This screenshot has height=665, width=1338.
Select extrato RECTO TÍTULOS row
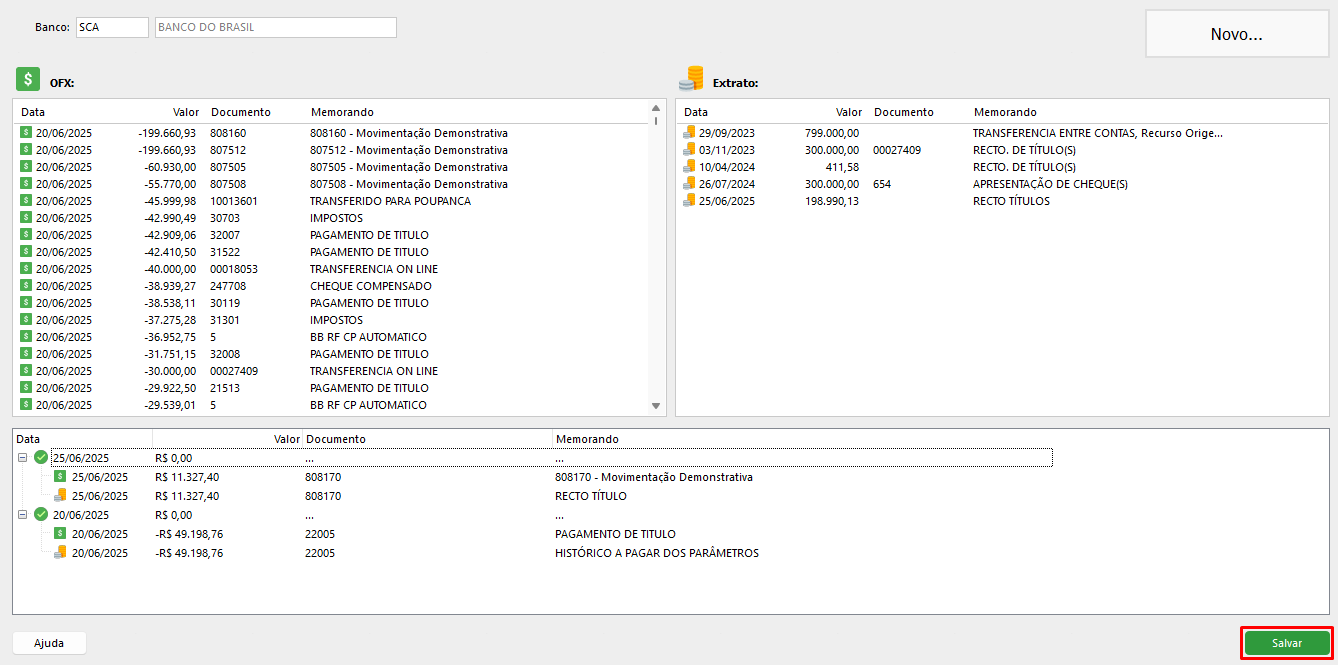1002,200
